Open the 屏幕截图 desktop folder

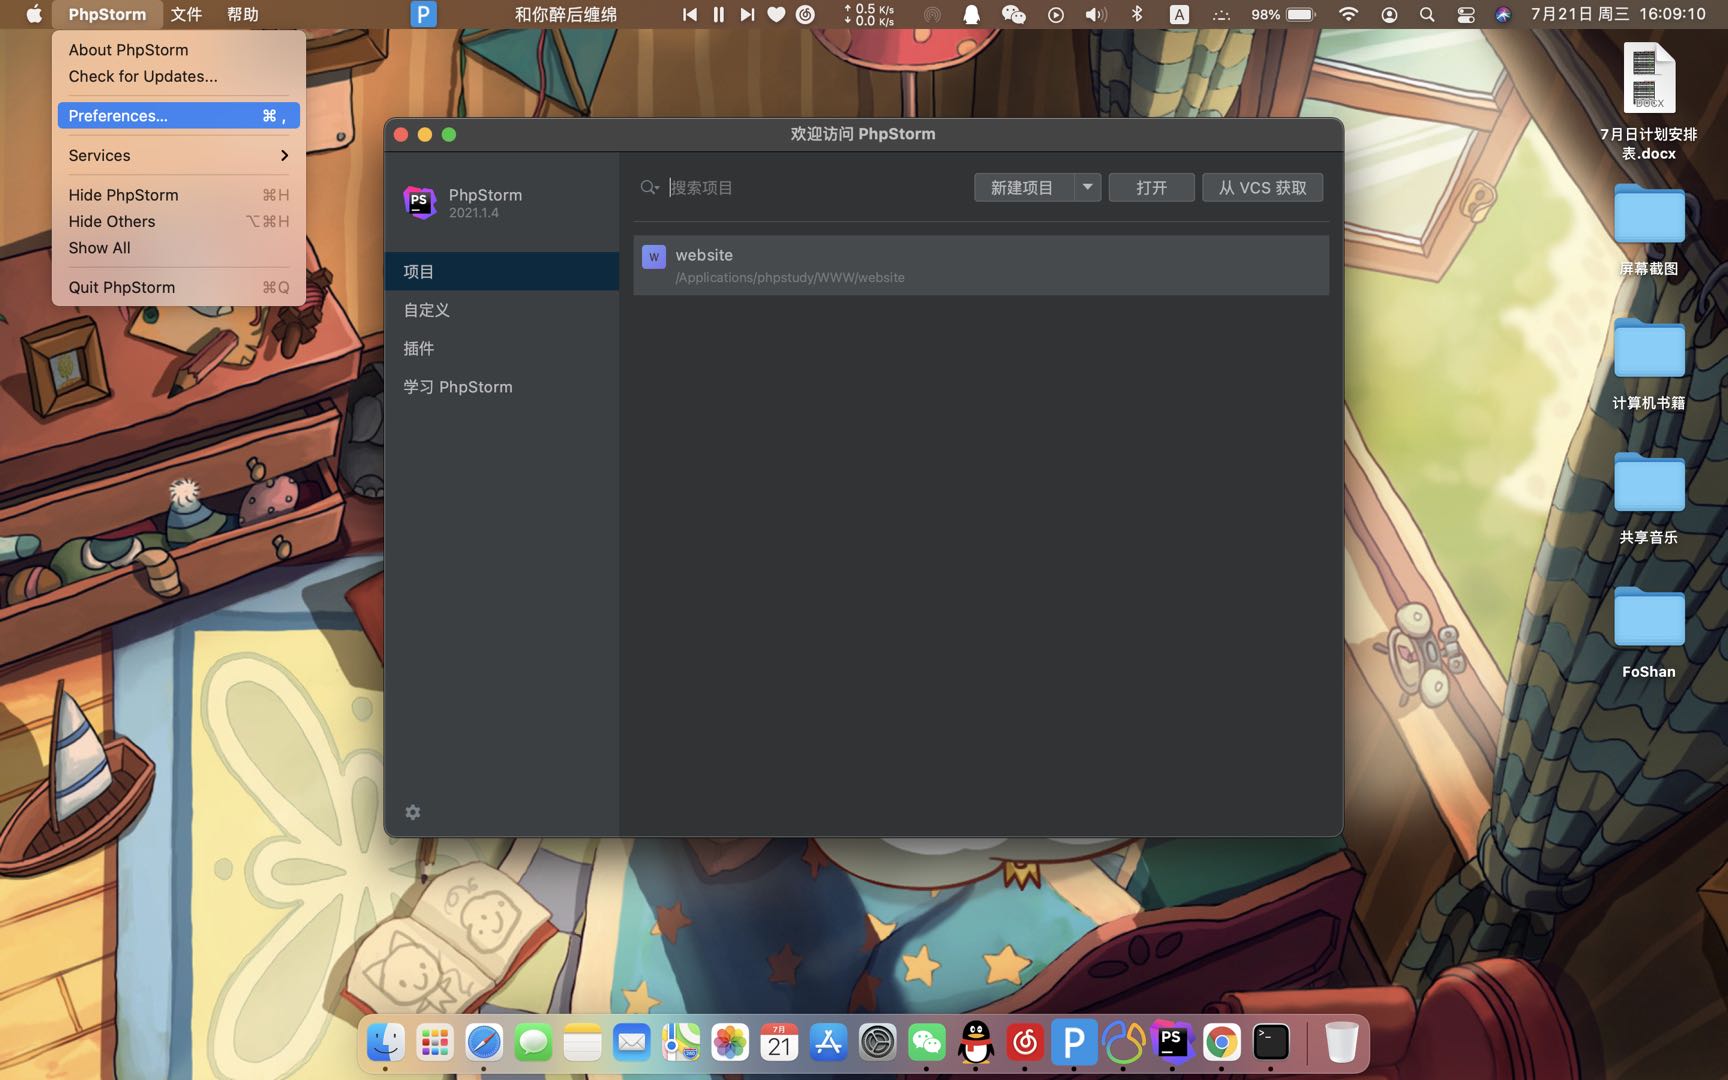coord(1649,230)
